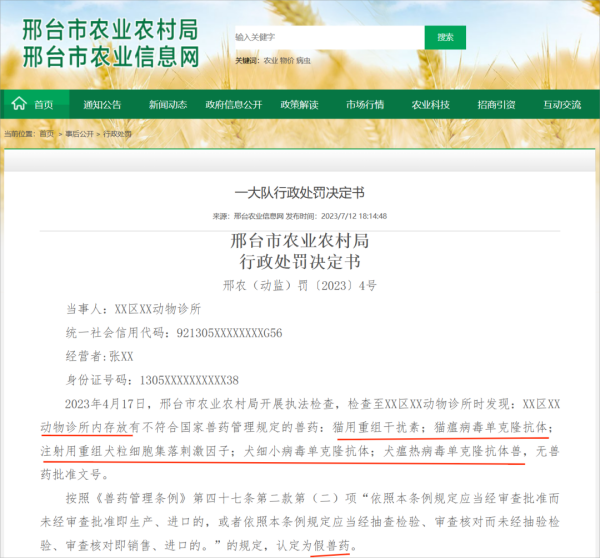Click underlined text 假兽药
Viewport: 600px width, 558px height.
(331, 546)
